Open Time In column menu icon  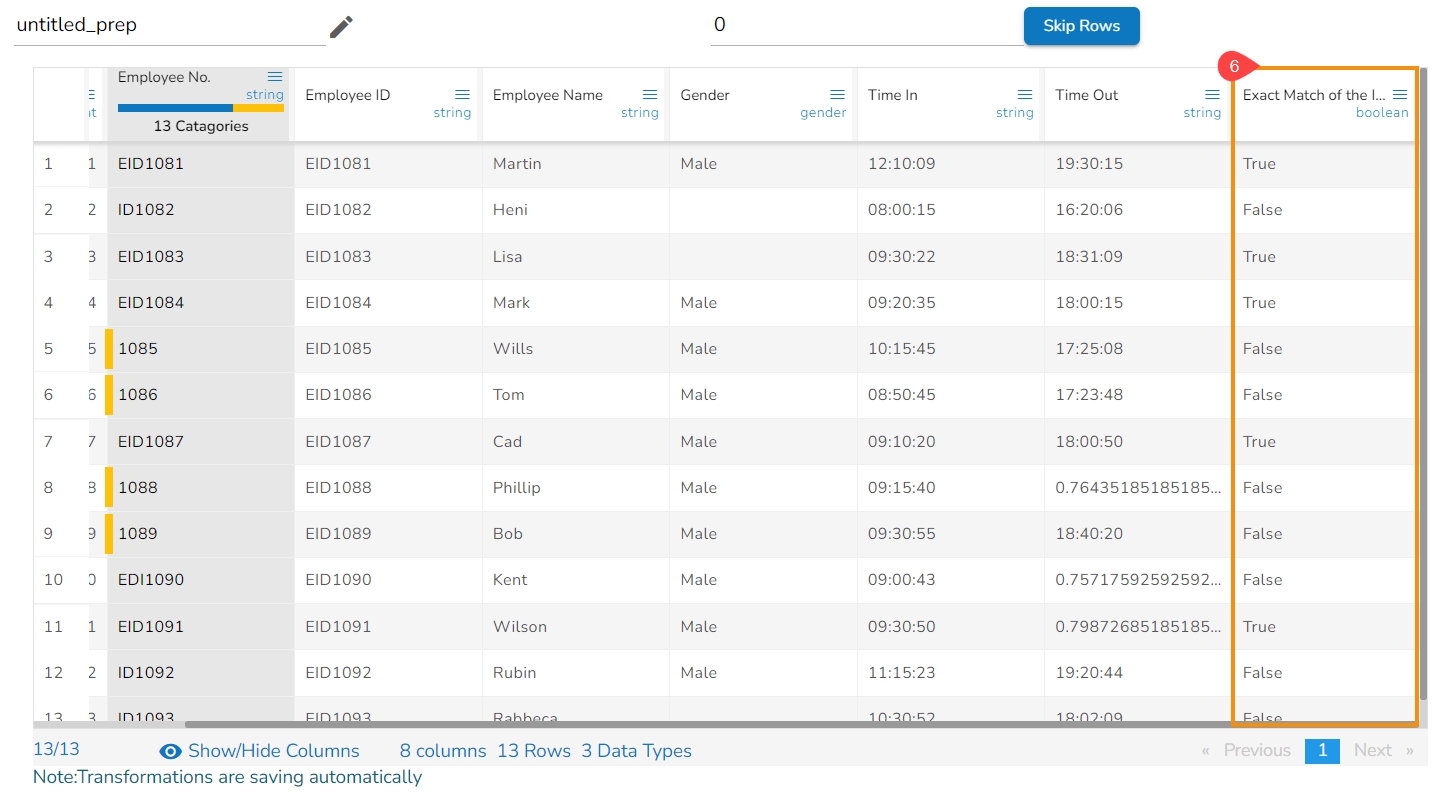(1025, 95)
